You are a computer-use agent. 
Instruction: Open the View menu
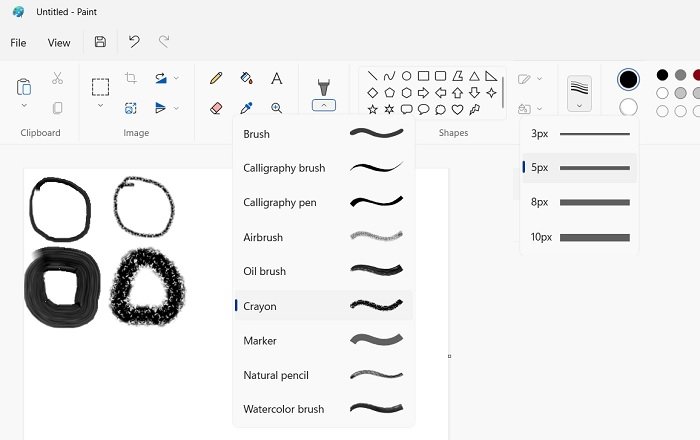[59, 43]
